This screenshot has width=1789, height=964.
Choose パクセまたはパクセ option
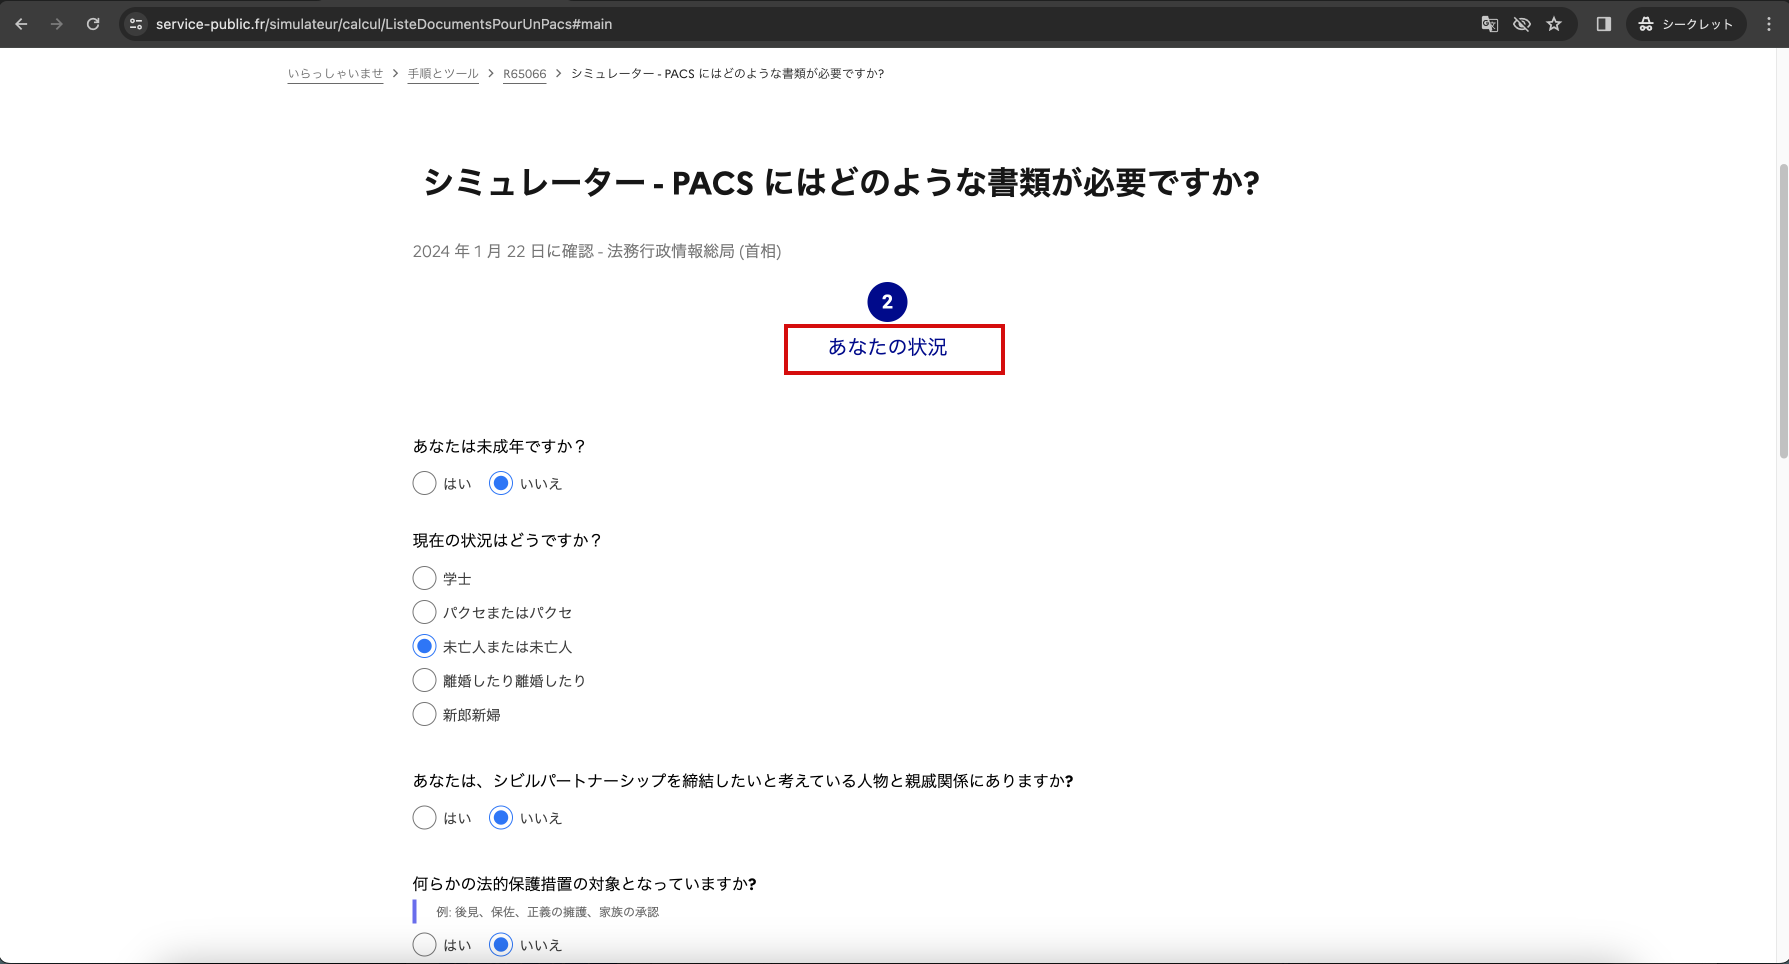[x=425, y=613]
